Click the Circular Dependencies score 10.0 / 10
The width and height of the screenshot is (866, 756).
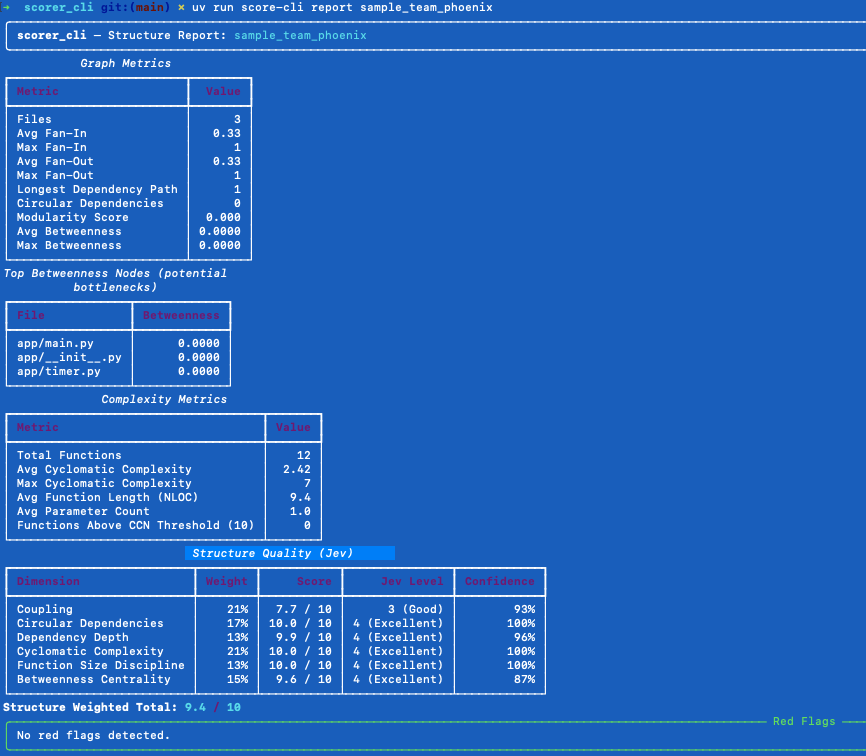tap(300, 623)
